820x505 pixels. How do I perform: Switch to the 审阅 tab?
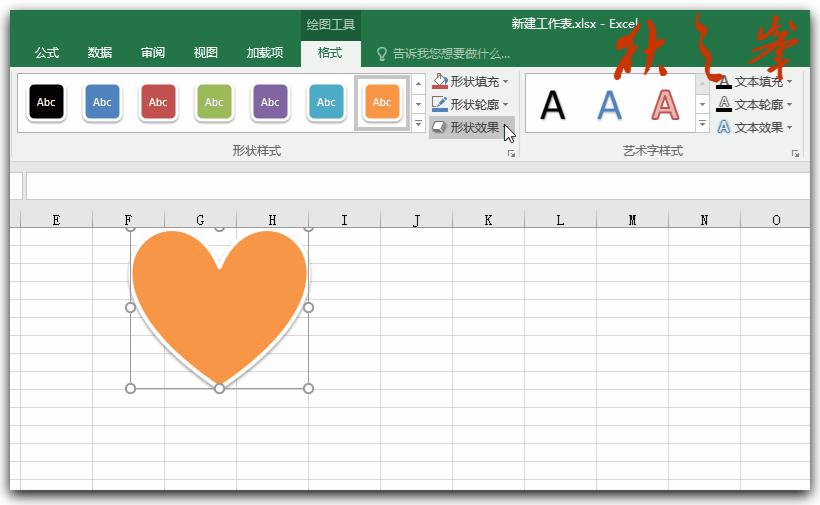[x=153, y=53]
